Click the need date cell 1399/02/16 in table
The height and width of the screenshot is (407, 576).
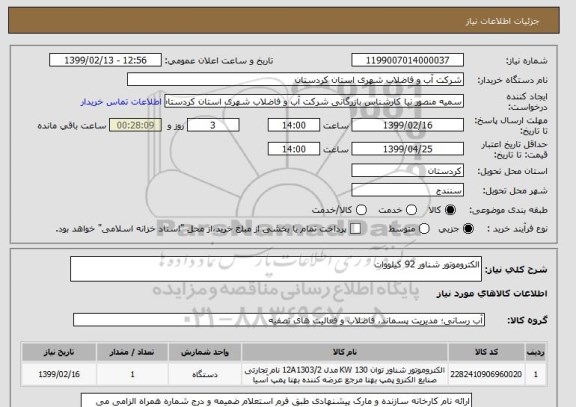(x=59, y=374)
